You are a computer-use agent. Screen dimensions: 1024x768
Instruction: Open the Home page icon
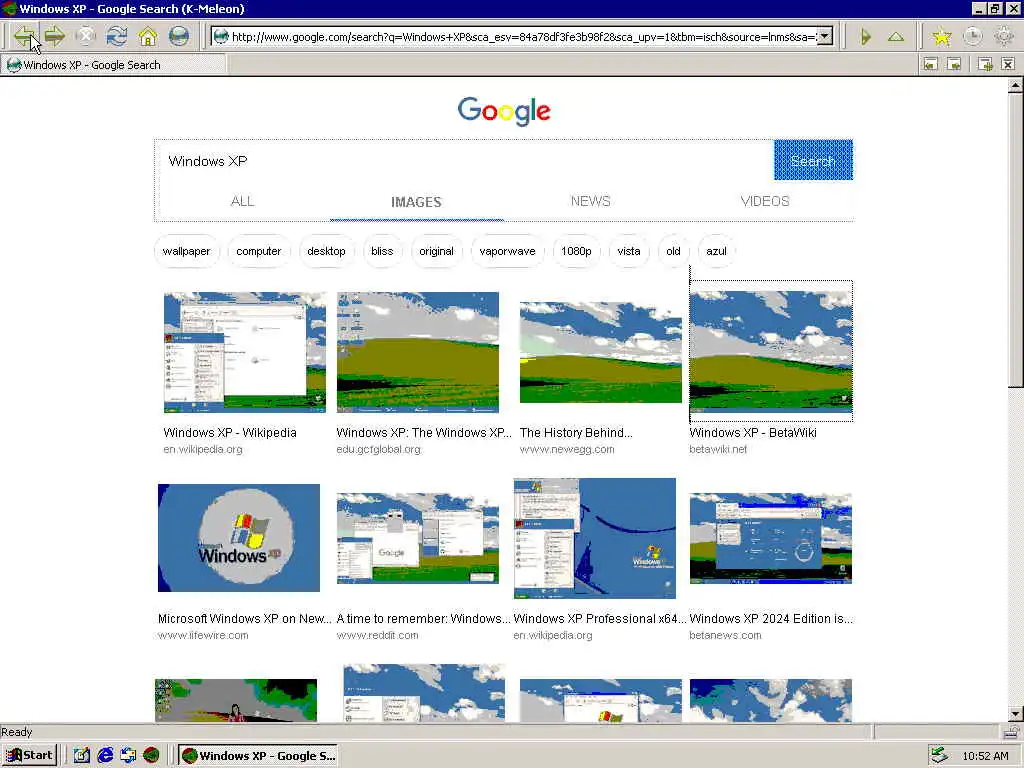(148, 36)
